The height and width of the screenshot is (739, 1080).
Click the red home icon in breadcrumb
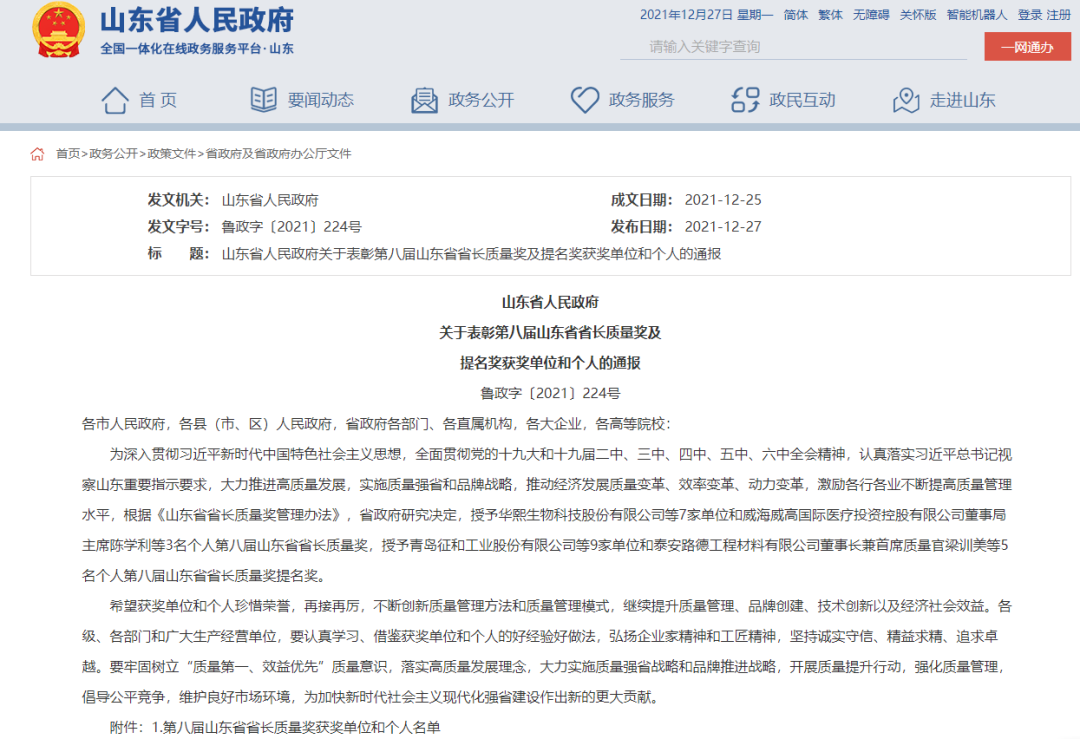pyautogui.click(x=38, y=154)
